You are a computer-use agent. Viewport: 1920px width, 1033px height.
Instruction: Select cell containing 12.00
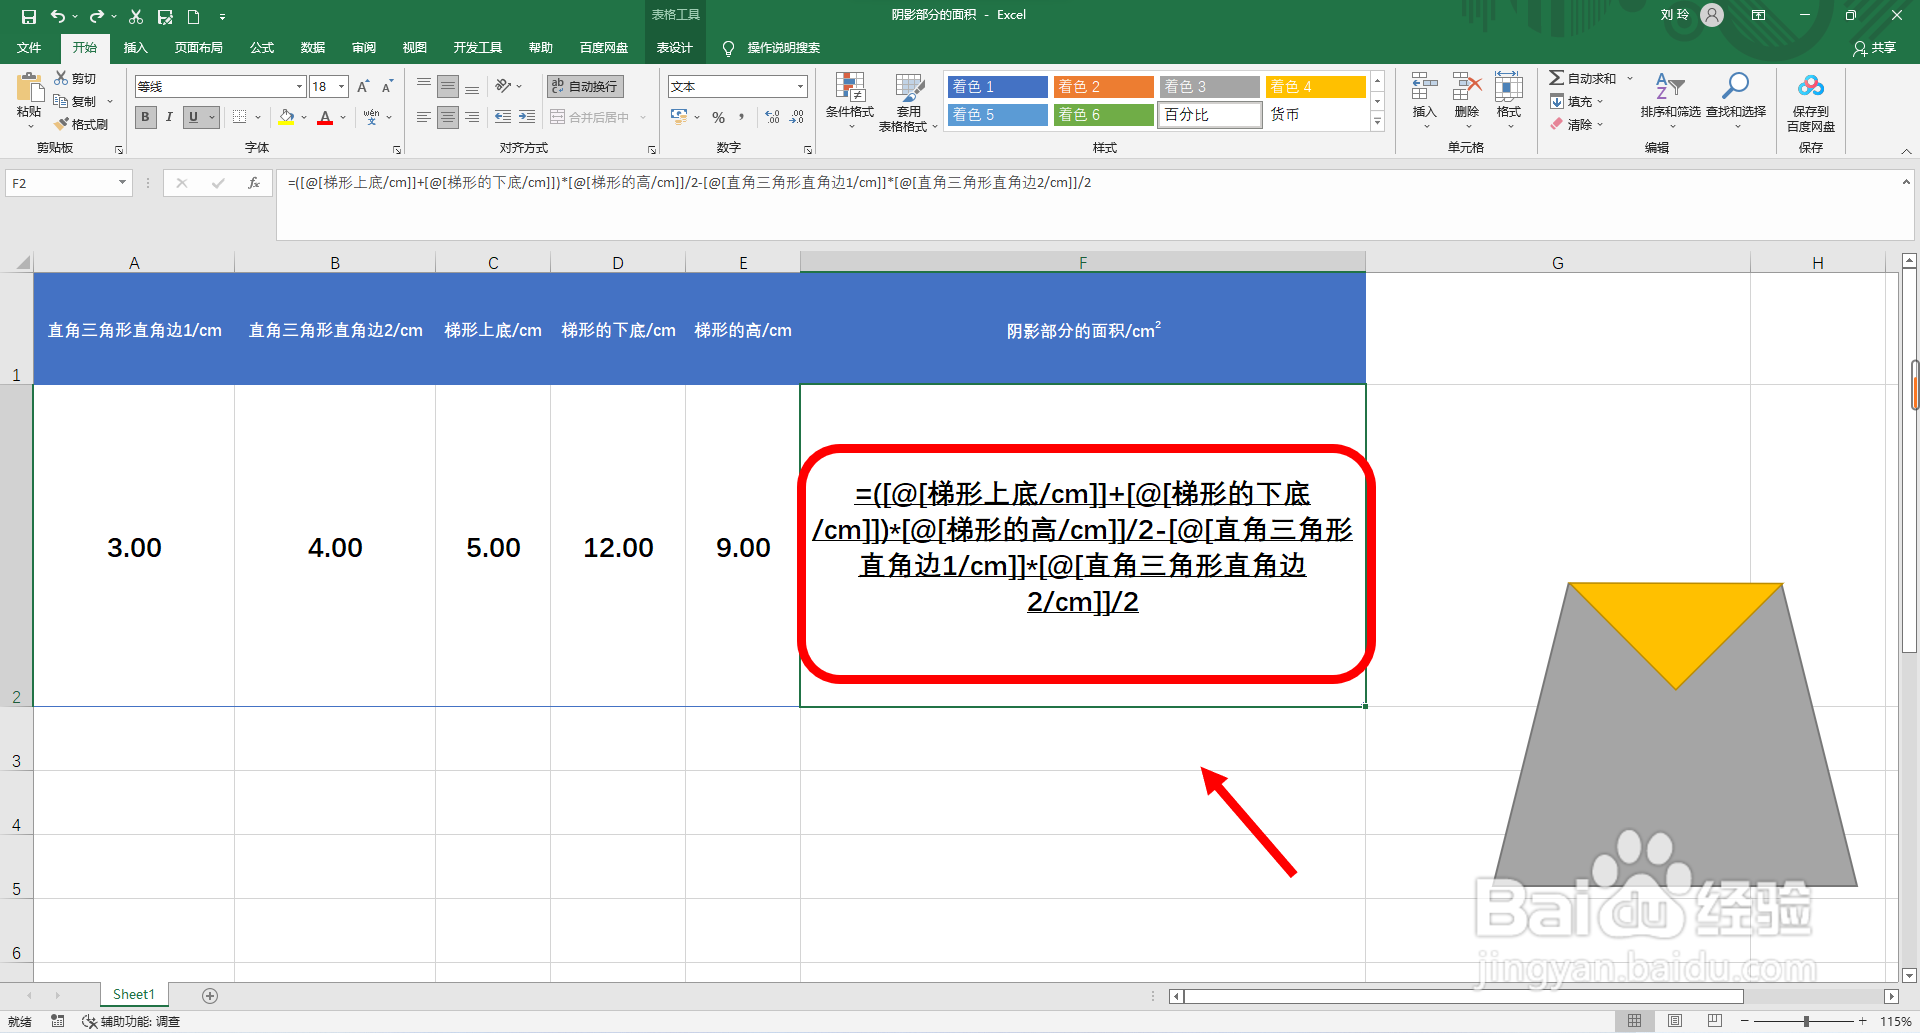[618, 546]
